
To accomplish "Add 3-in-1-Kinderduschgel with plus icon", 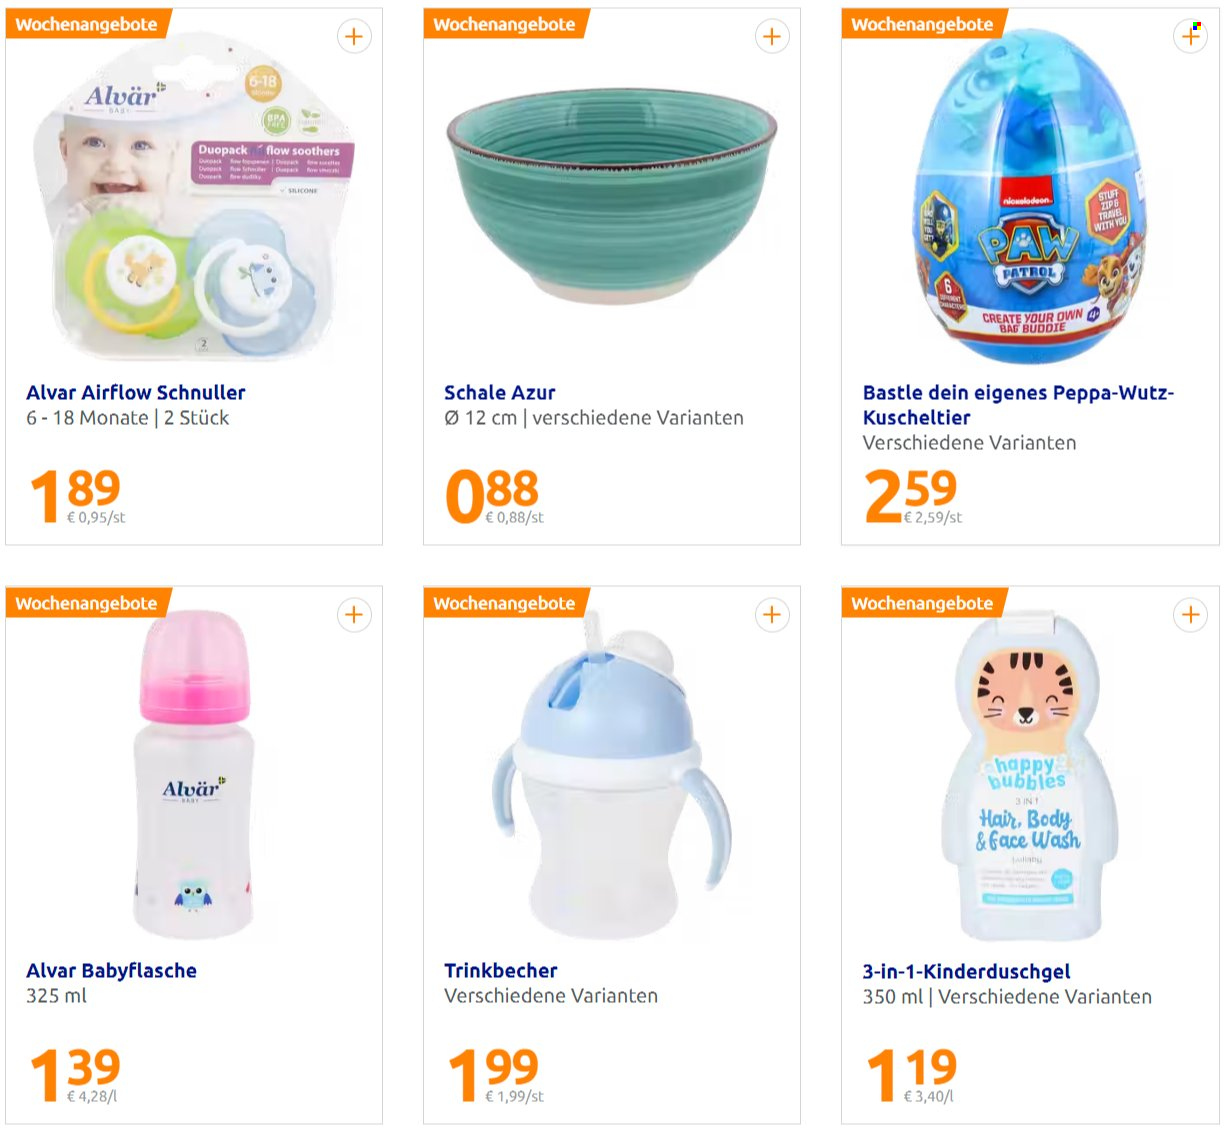I will (1190, 615).
